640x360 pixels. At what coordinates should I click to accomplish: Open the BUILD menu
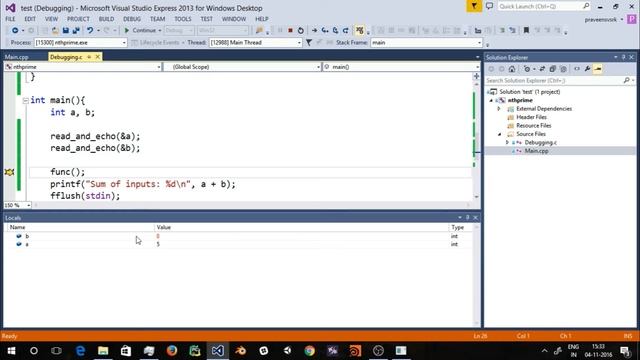pyautogui.click(x=107, y=19)
